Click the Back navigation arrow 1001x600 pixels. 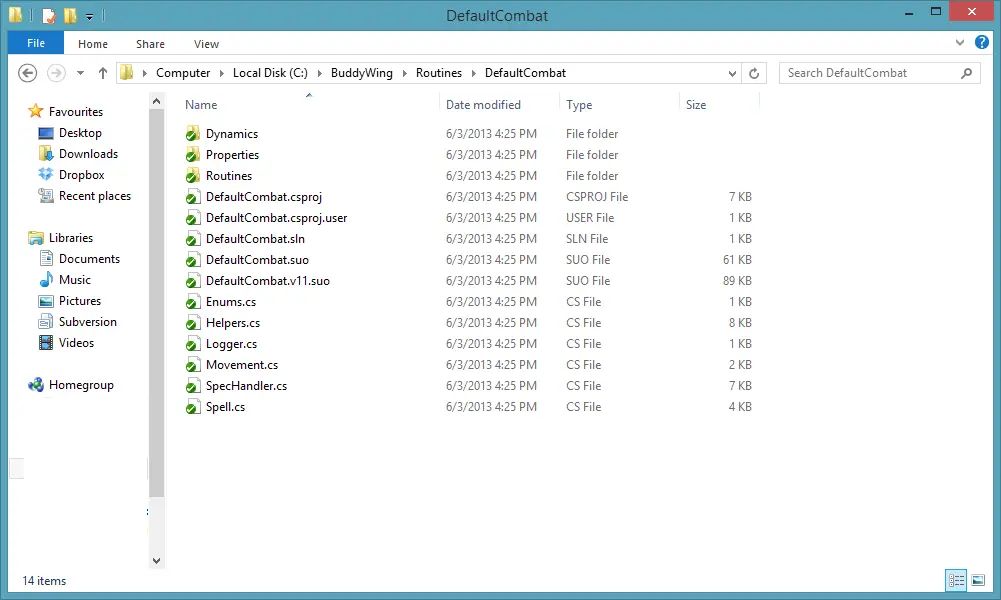tap(28, 73)
